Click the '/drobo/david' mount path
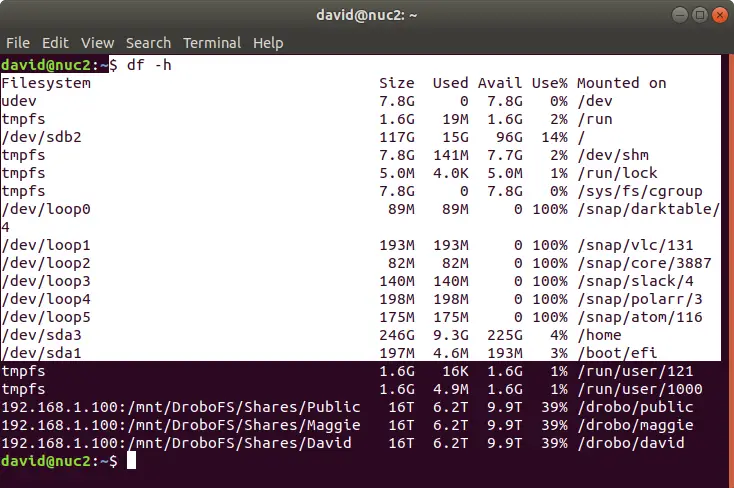Screen dimensions: 734x488 point(631,444)
